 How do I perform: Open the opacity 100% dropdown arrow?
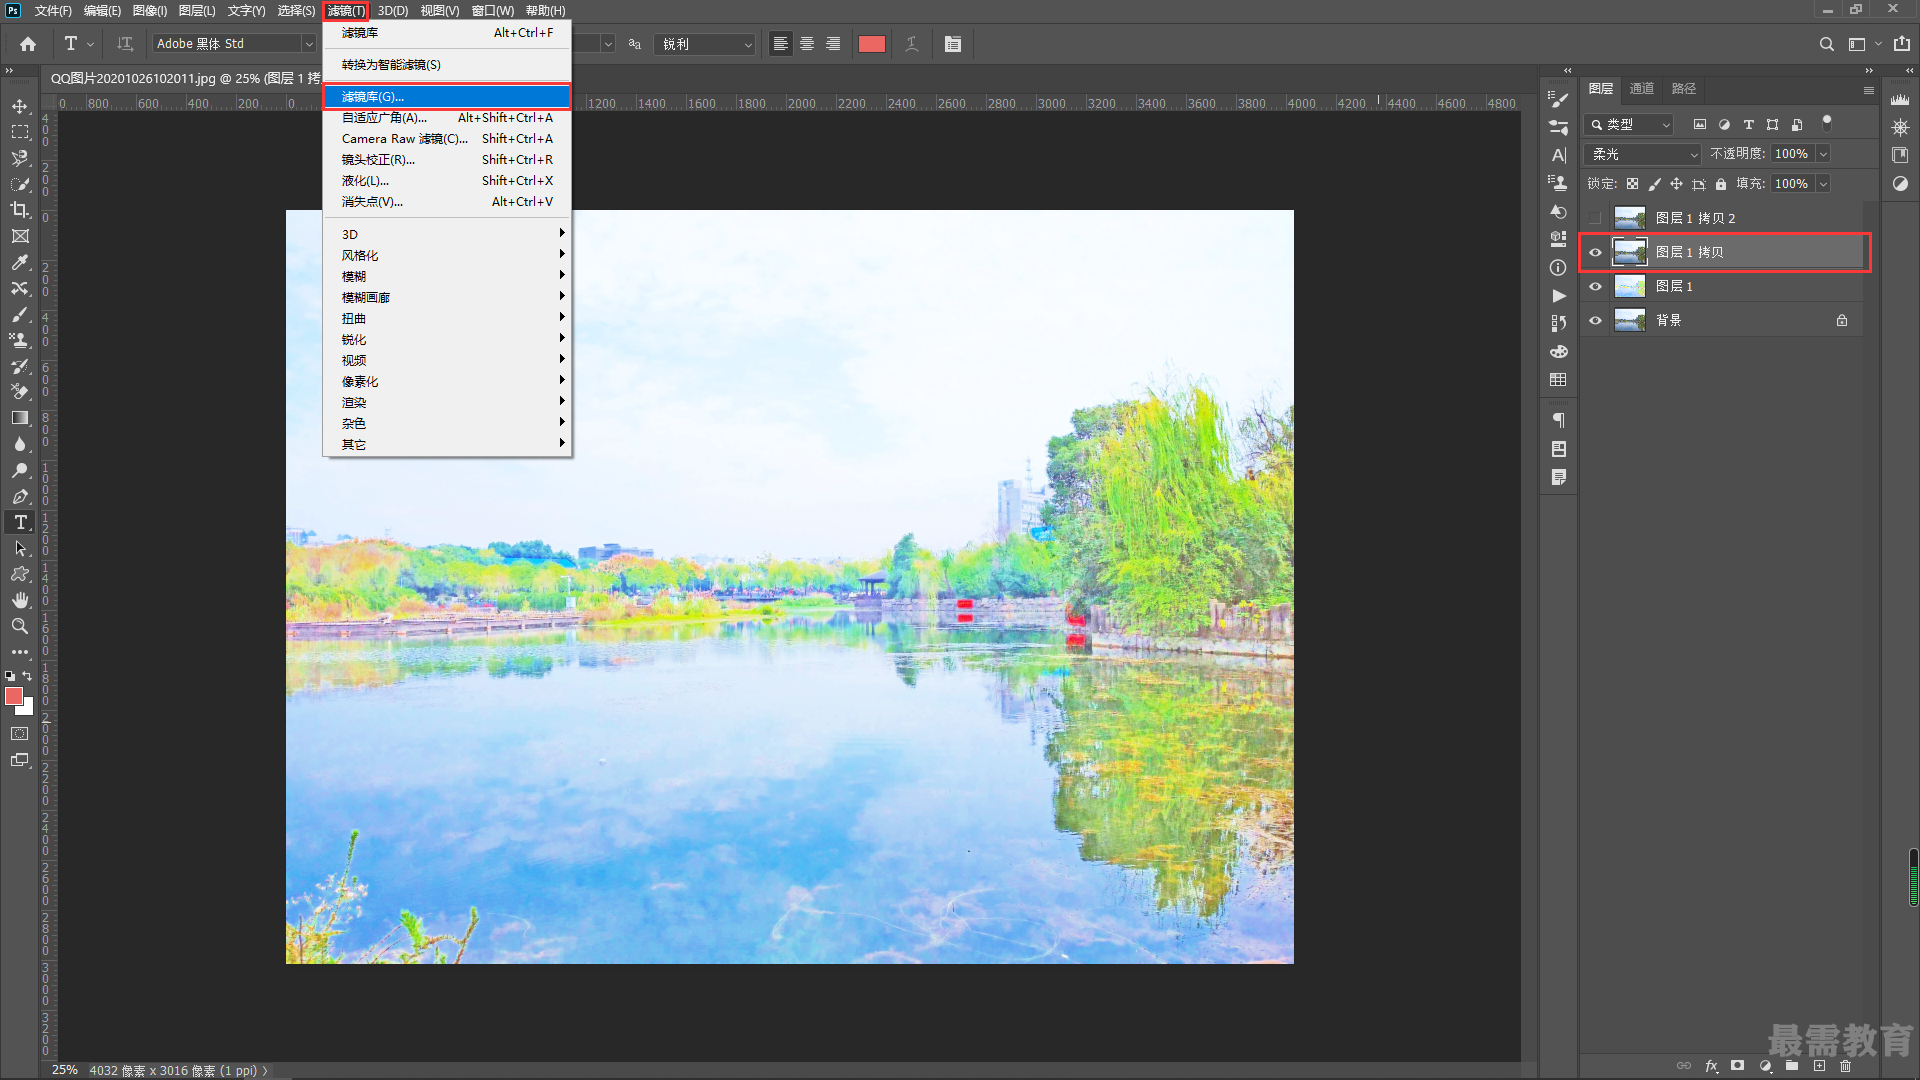[x=1823, y=154]
